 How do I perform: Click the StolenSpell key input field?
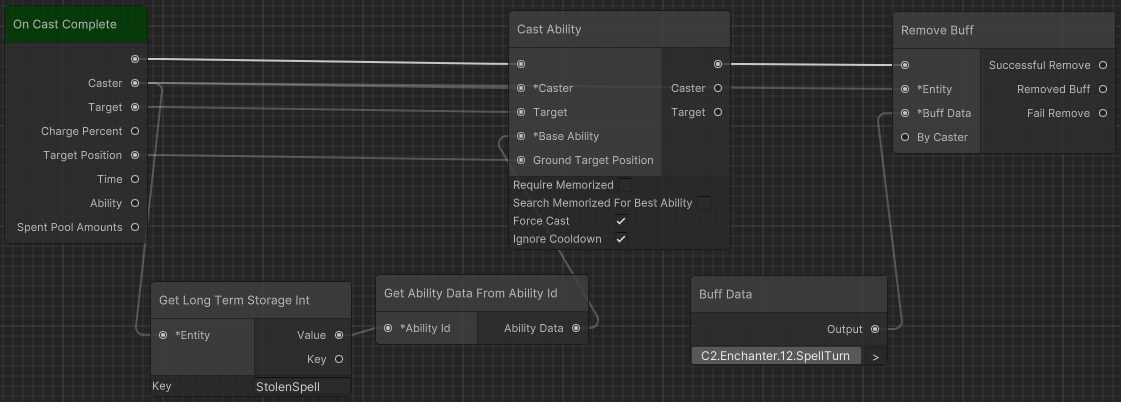[x=300, y=386]
